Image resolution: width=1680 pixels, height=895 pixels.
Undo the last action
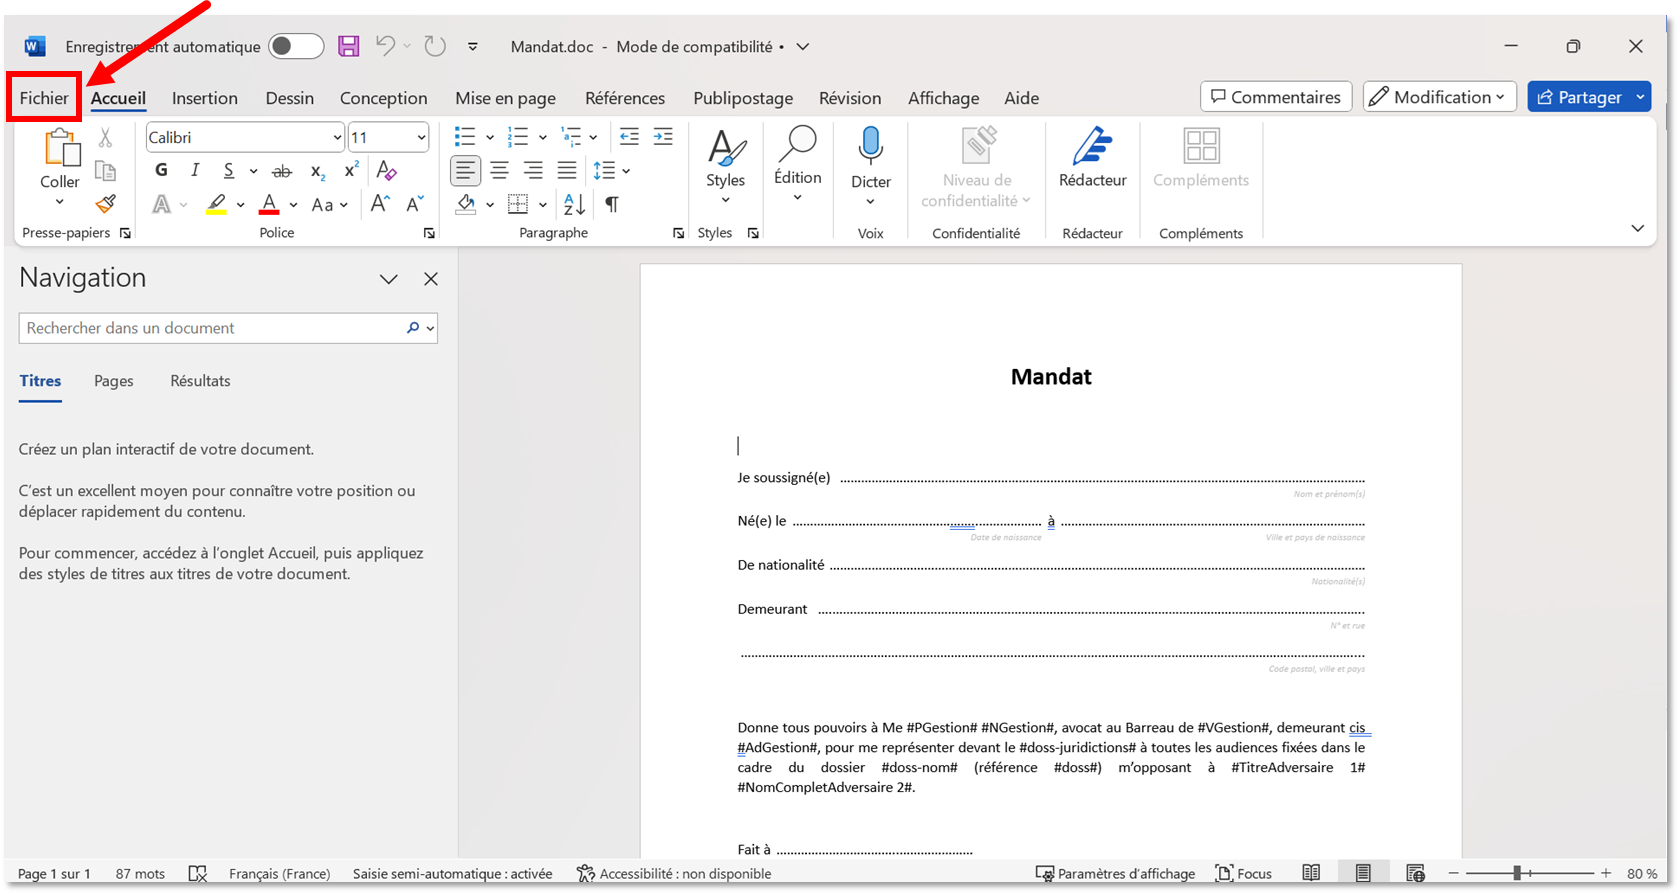point(385,46)
